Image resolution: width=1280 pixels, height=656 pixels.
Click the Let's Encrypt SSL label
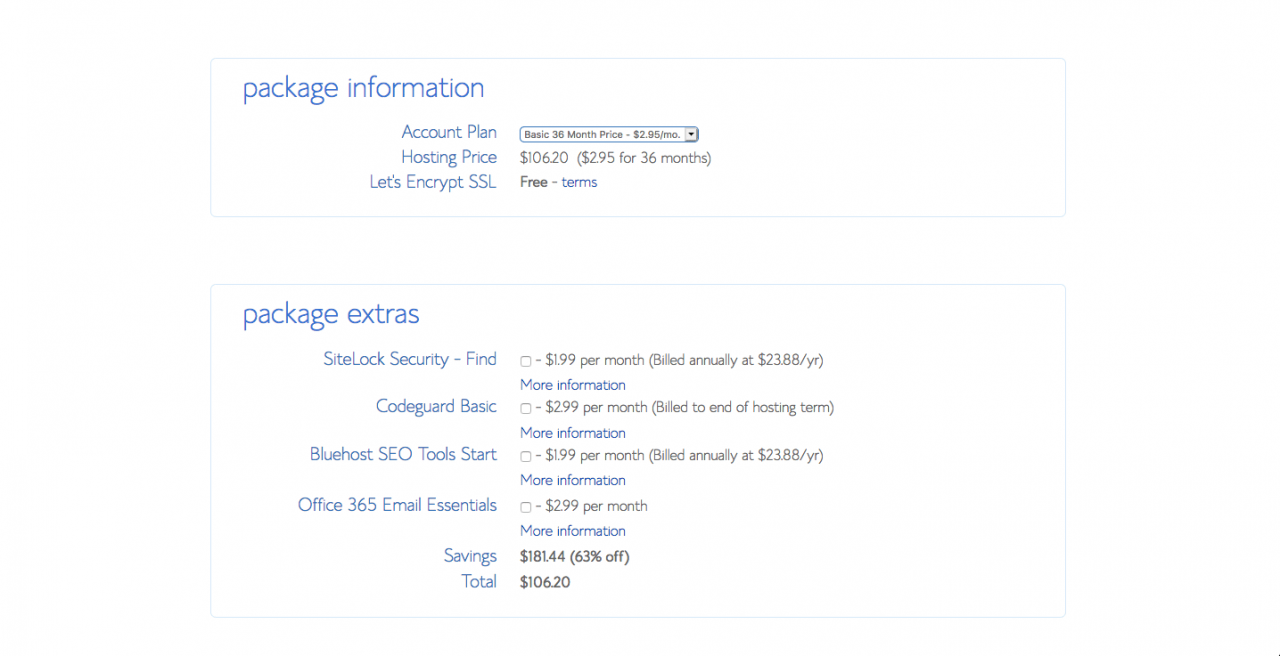tap(432, 182)
